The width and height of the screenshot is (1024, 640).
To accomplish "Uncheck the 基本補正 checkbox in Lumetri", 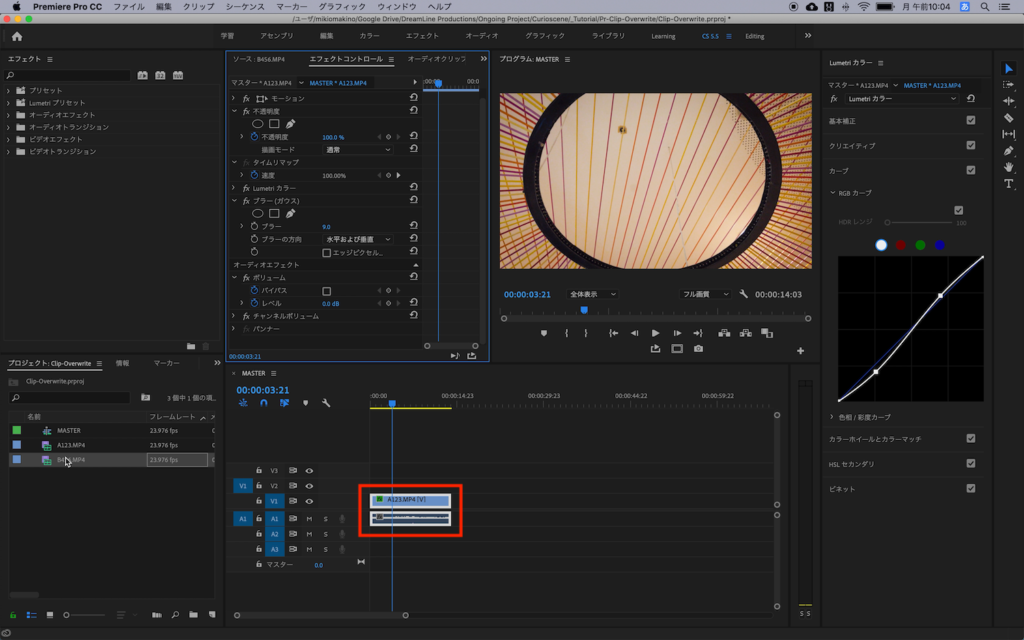I will [970, 120].
